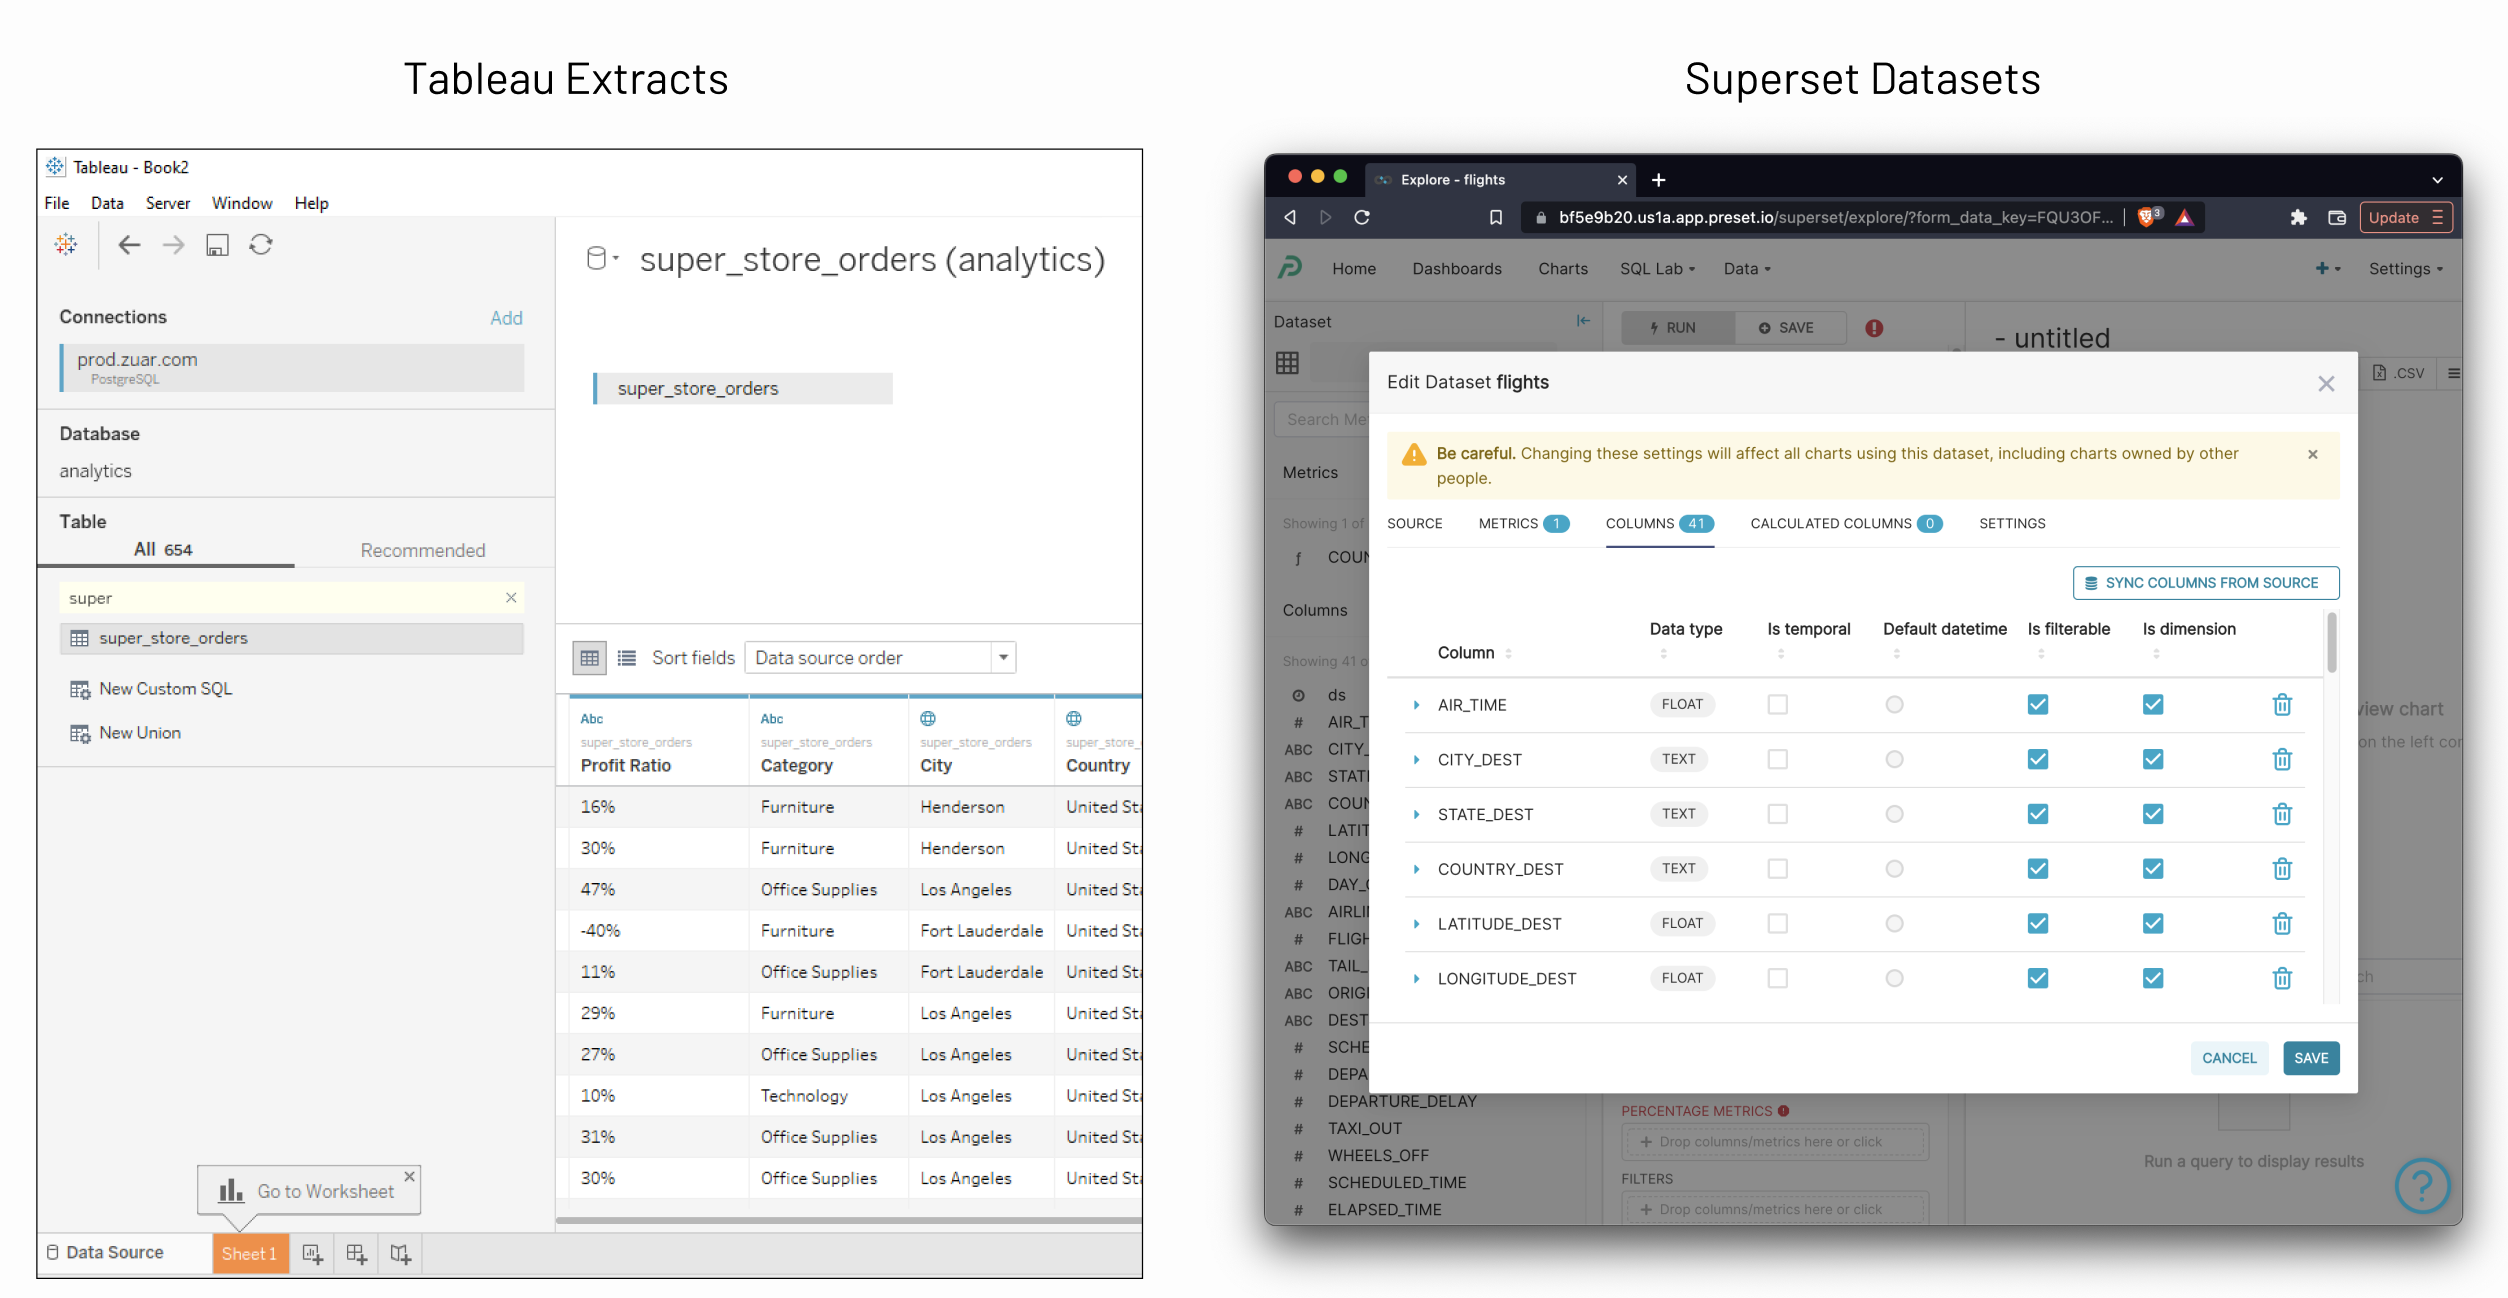Clear the 'super' search with the X icon

(x=511, y=597)
